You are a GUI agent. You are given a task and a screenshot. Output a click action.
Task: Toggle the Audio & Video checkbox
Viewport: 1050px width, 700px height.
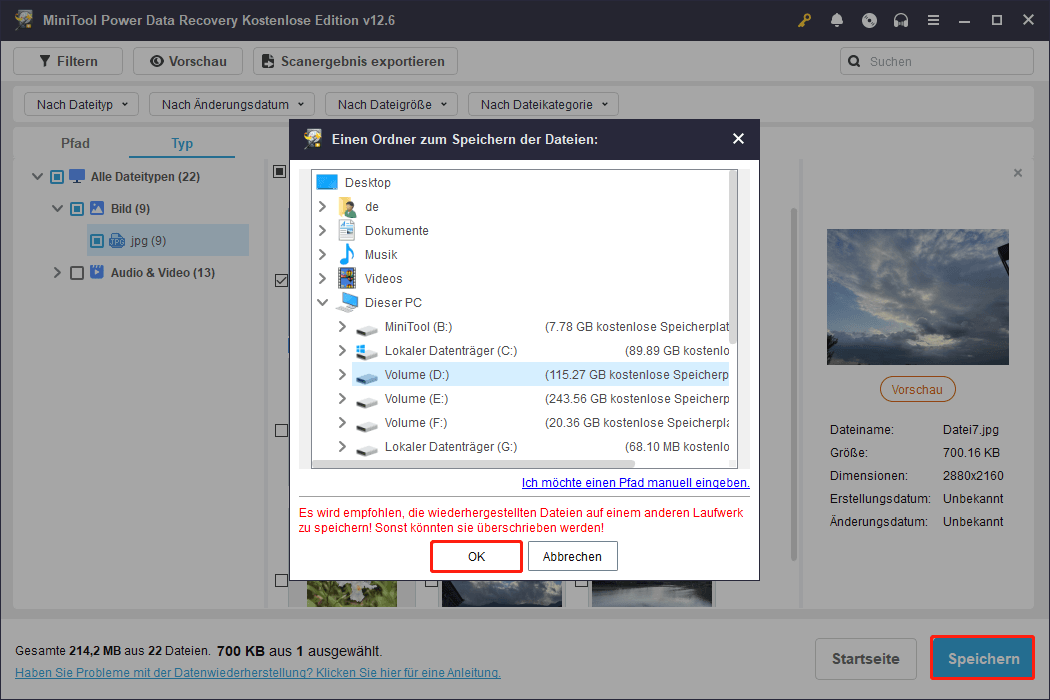pyautogui.click(x=77, y=273)
